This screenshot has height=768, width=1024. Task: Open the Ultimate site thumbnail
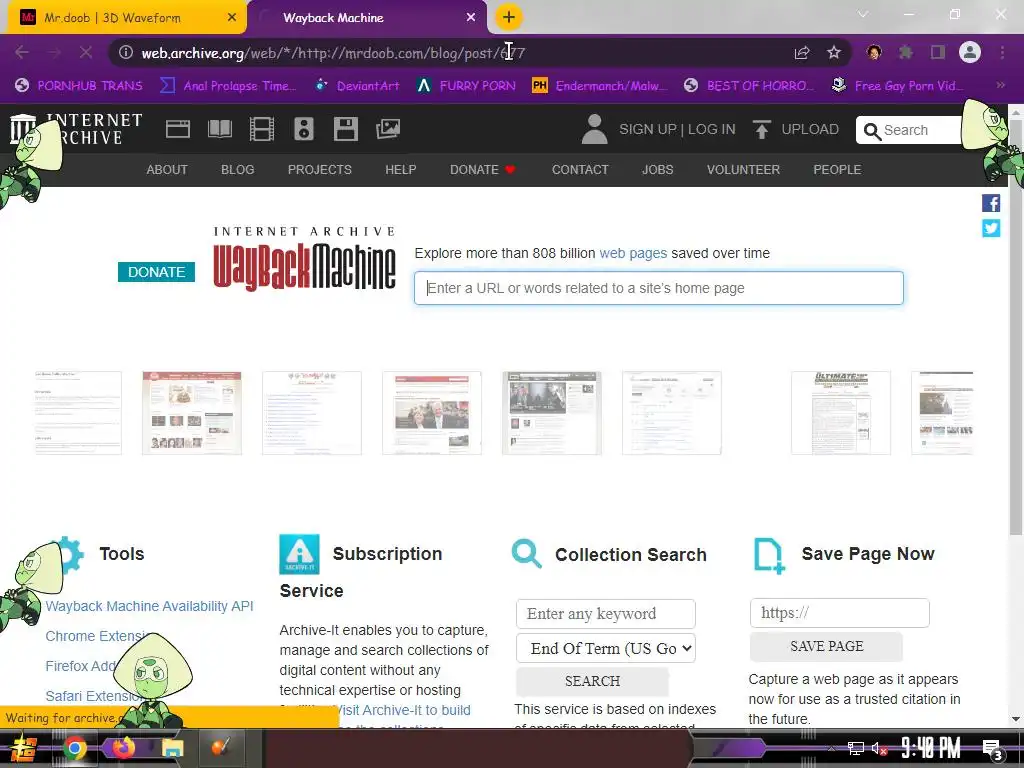point(840,413)
